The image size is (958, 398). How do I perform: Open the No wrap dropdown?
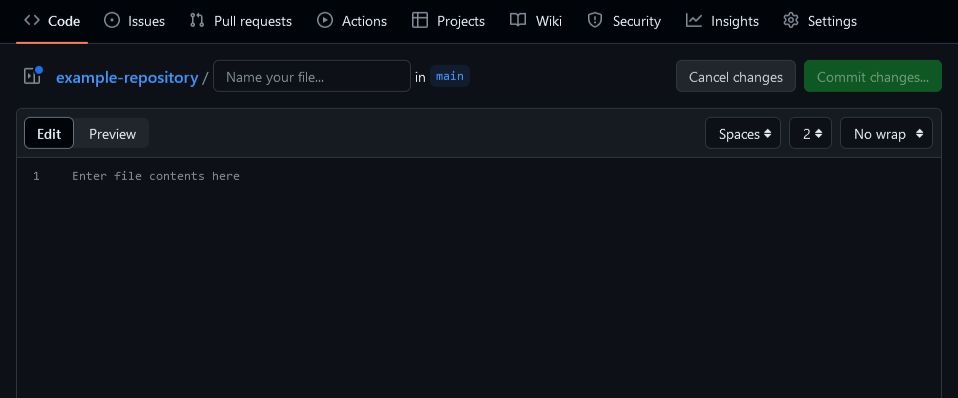[x=886, y=133]
